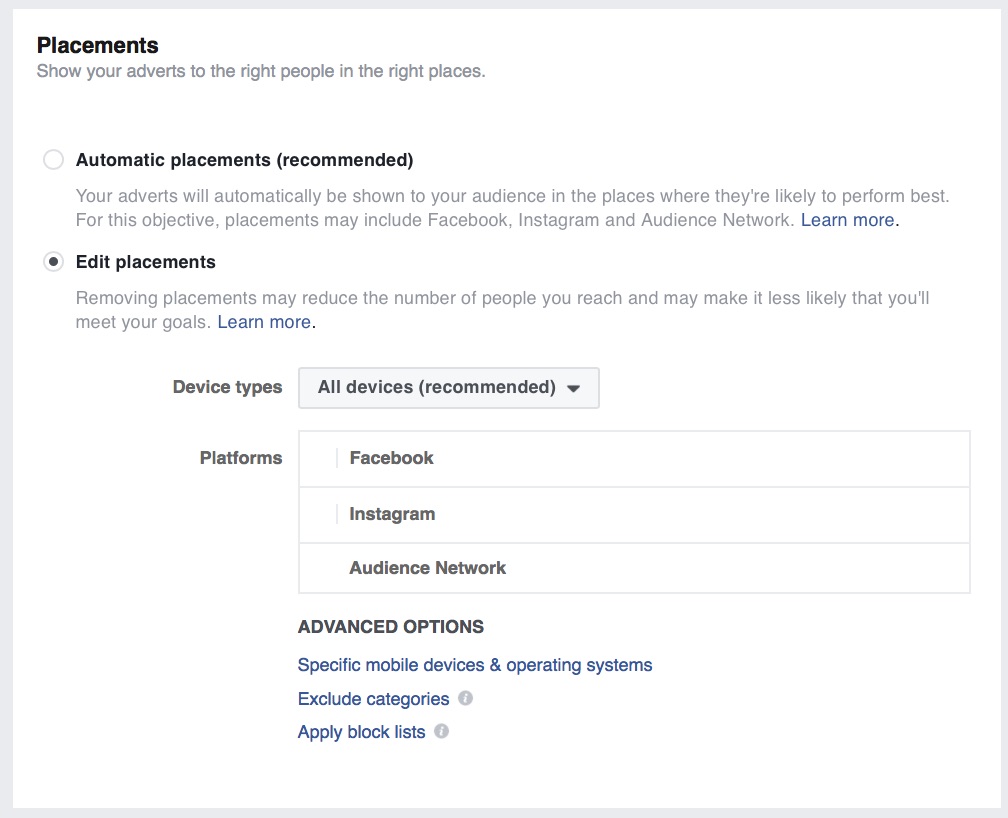Expand the Facebook platform row
This screenshot has width=1008, height=818.
[x=634, y=459]
